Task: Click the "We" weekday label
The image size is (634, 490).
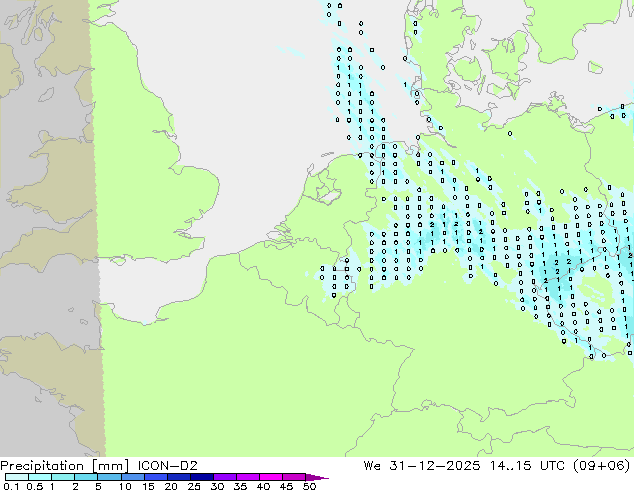Action: tap(372, 466)
